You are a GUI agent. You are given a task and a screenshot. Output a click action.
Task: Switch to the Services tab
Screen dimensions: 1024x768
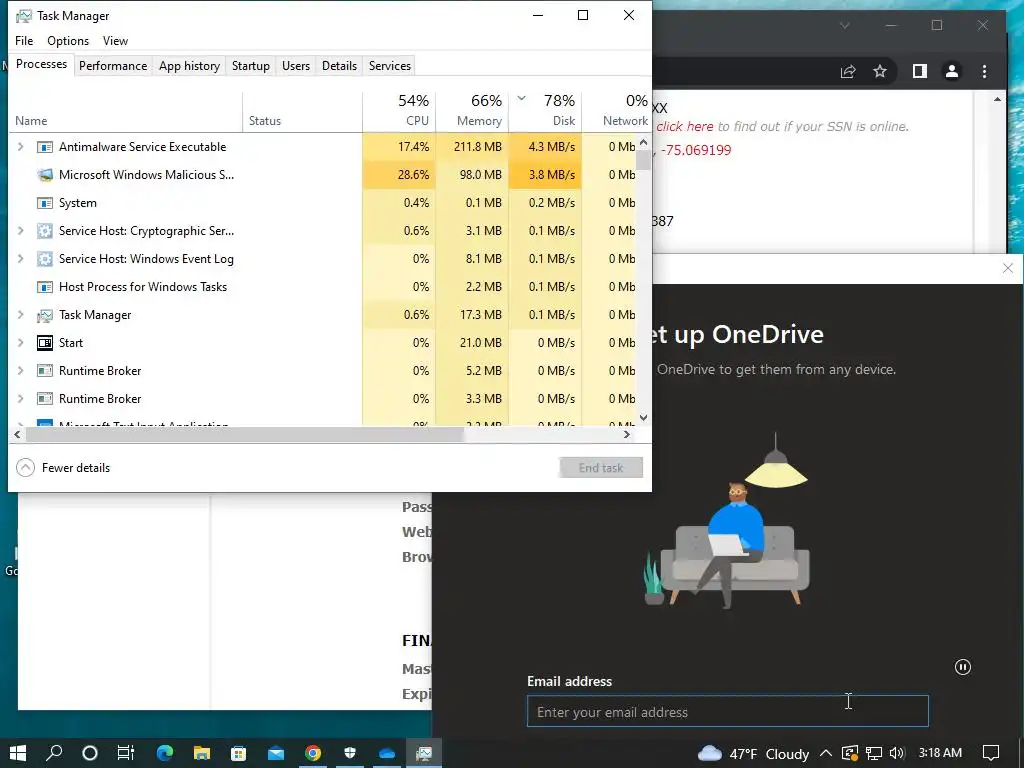tap(390, 66)
